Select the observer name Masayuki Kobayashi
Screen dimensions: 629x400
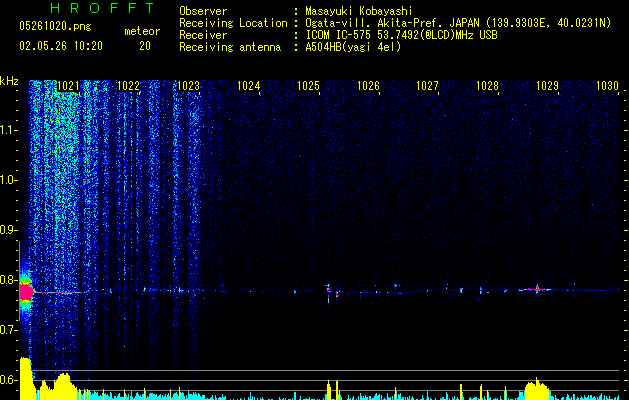point(359,11)
